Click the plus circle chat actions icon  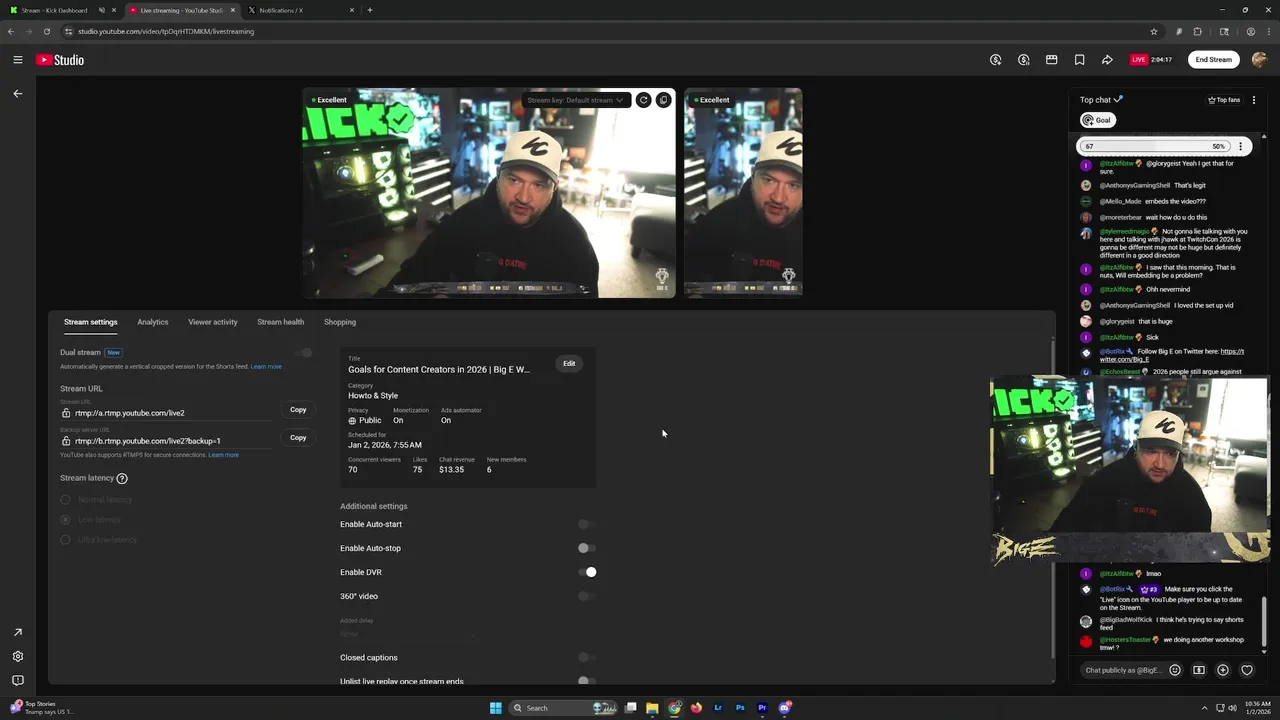[x=1223, y=670]
